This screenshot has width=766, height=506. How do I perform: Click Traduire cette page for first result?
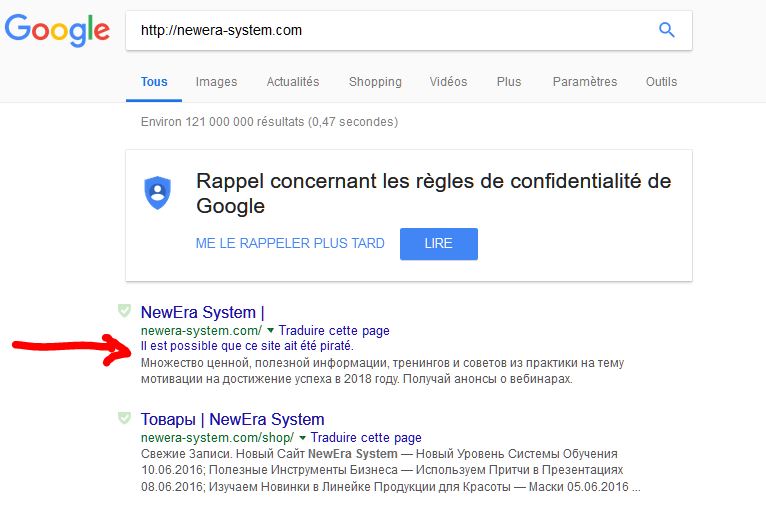pyautogui.click(x=334, y=331)
